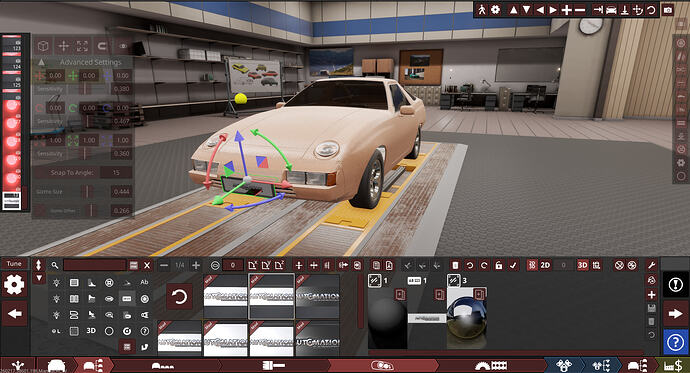The height and width of the screenshot is (373, 690).
Task: Decrease fixture page with the minus
Action: click(x=164, y=265)
